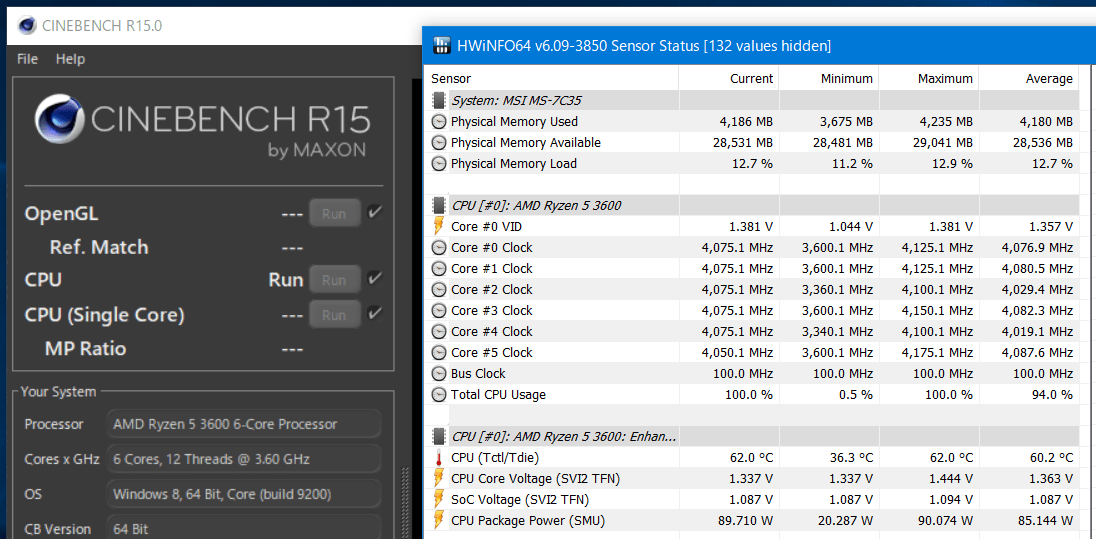Click the Processor field in Your System
The height and width of the screenshot is (539, 1096).
pyautogui.click(x=243, y=424)
